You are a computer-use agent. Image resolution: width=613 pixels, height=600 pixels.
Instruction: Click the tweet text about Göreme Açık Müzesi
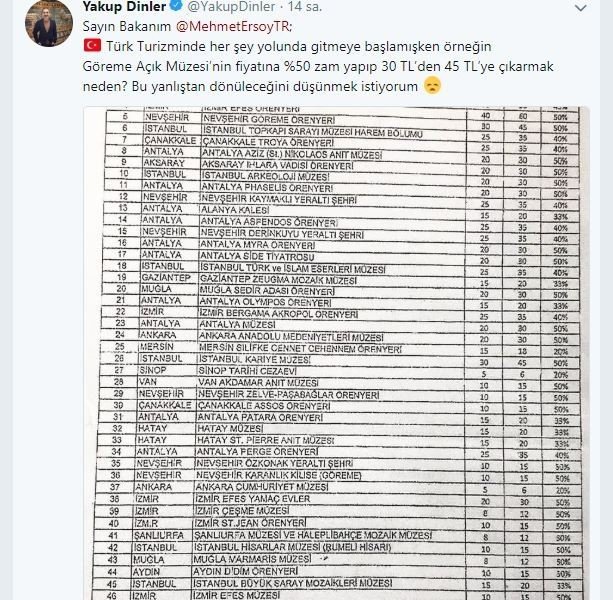[318, 66]
